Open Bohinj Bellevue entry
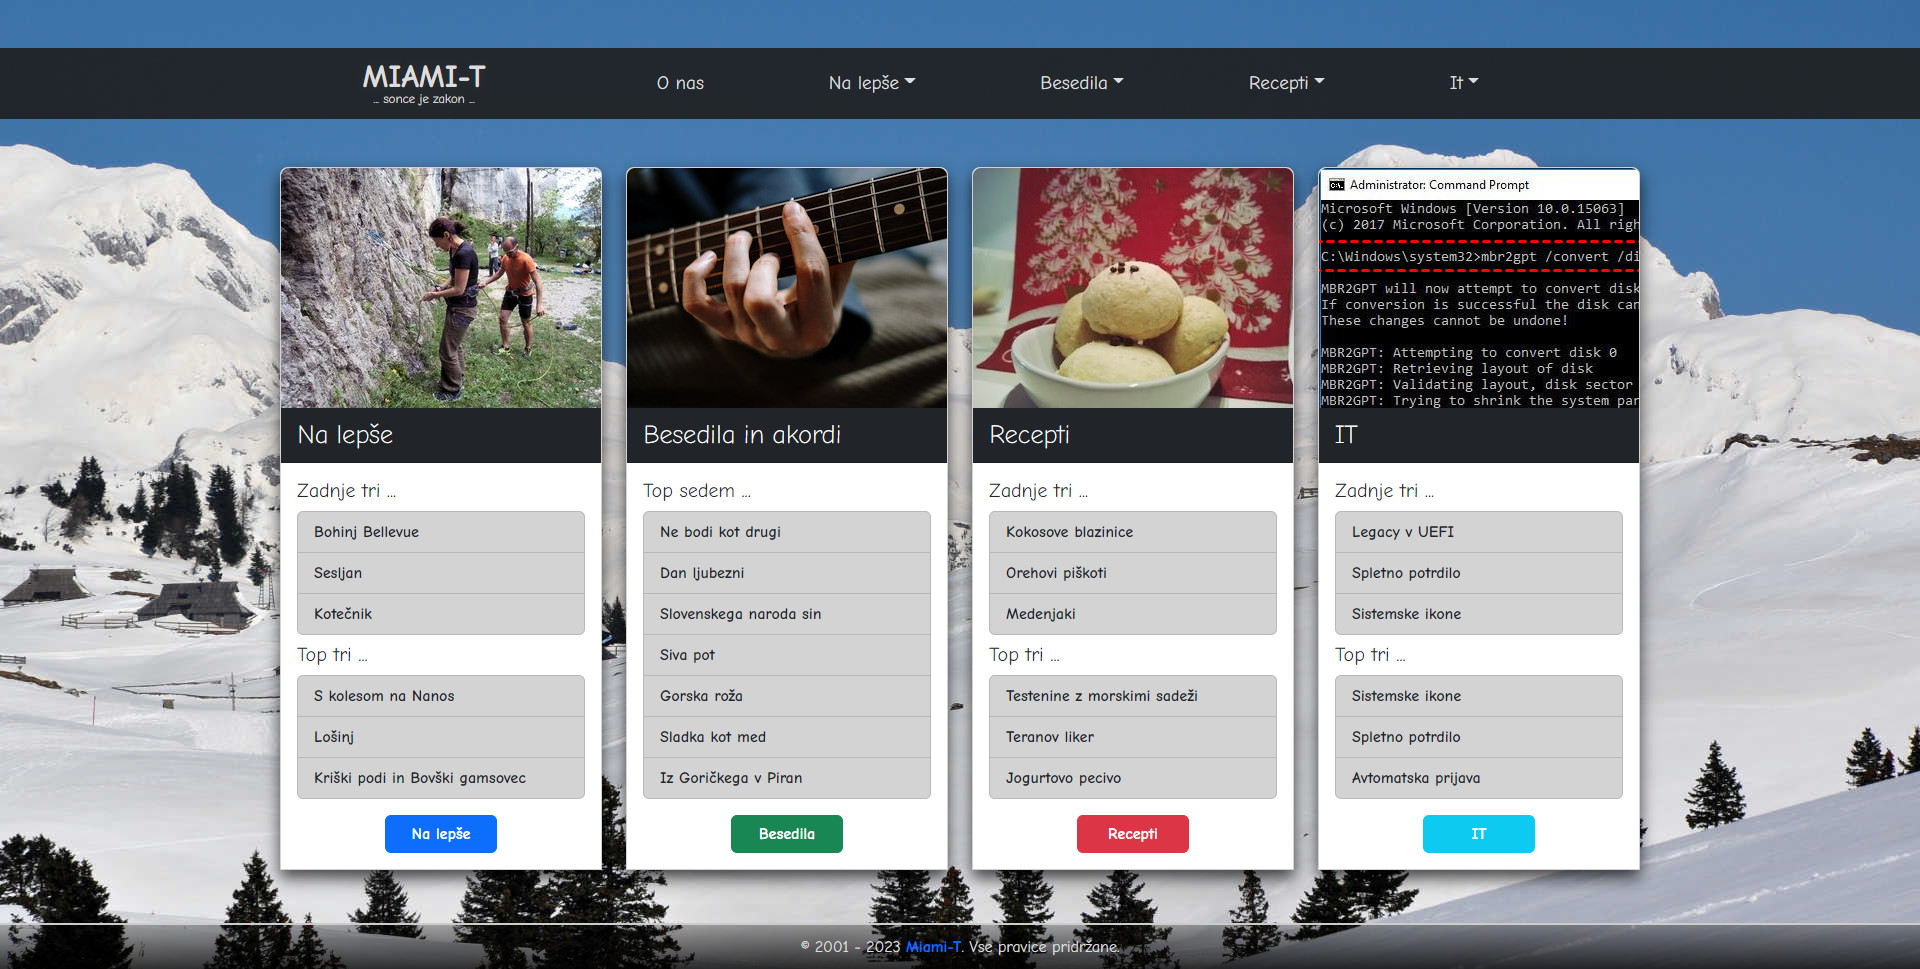The image size is (1920, 969). [441, 532]
